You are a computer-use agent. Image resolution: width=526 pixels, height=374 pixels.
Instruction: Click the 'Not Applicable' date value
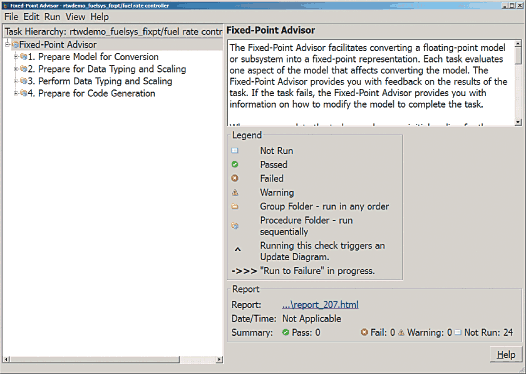coord(312,319)
